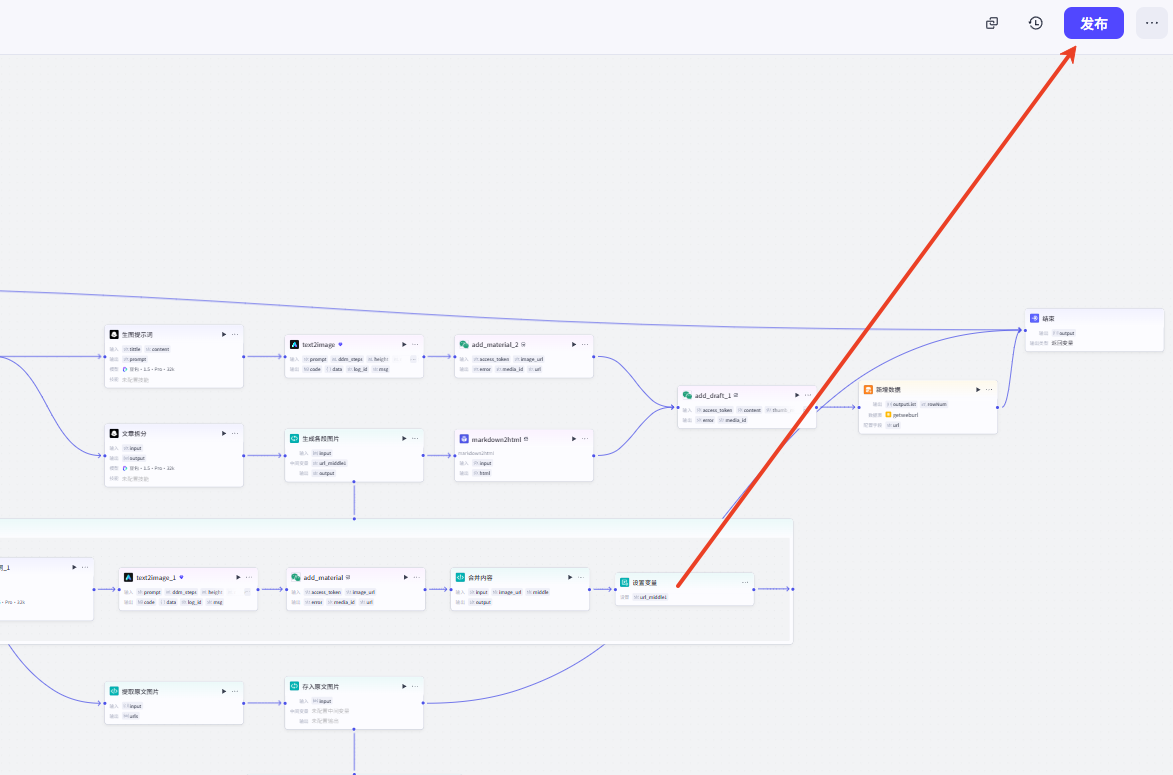Open more options on 提取原文图片 node
Viewport: 1173px width, 775px height.
tap(235, 691)
